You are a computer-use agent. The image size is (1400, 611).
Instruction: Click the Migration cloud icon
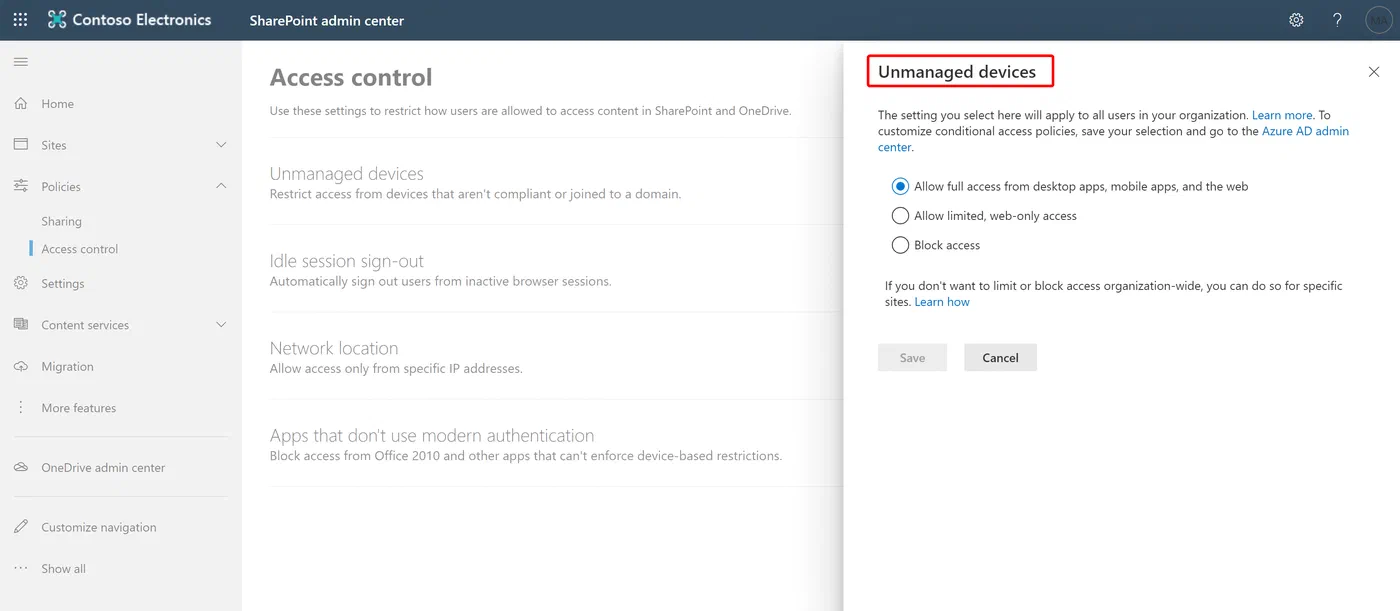pyautogui.click(x=21, y=367)
